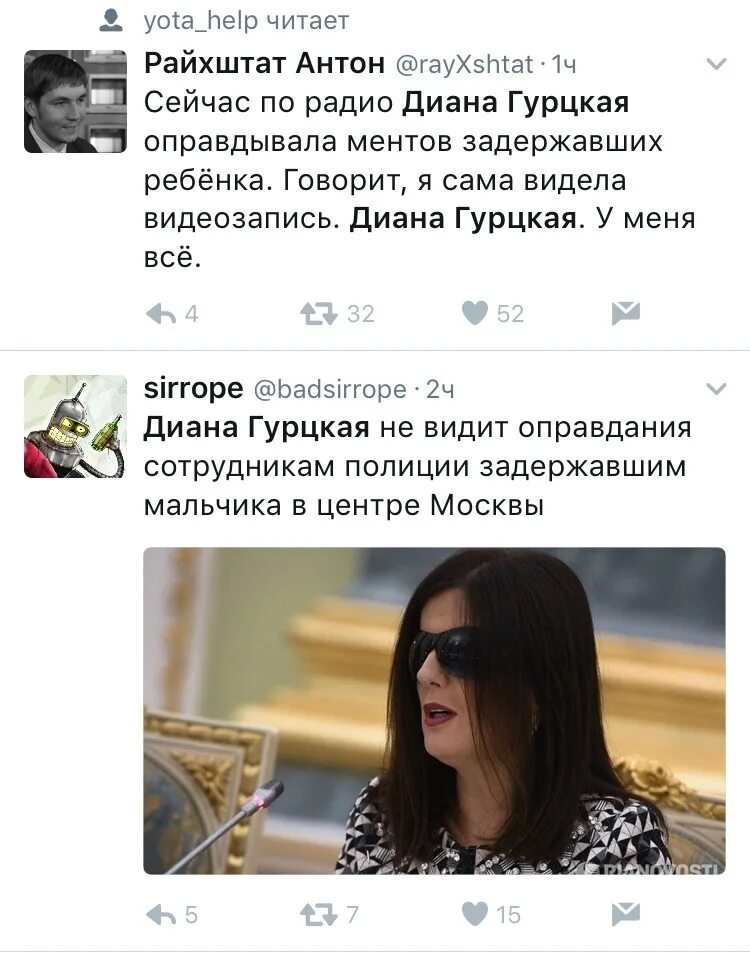Retweet the tweet with 32 retweets
Viewport: 750px width, 959px height.
point(319,314)
